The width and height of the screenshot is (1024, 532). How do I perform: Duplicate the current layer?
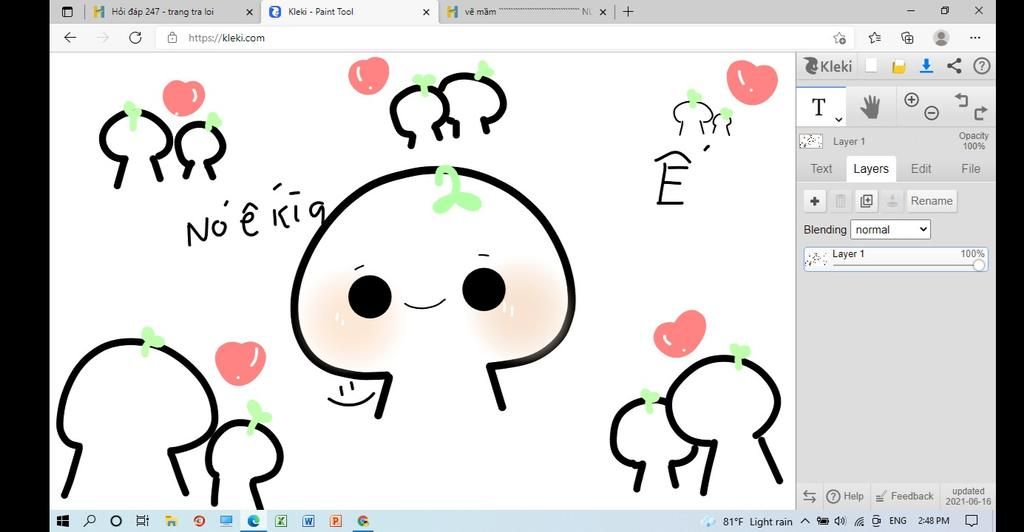[867, 201]
